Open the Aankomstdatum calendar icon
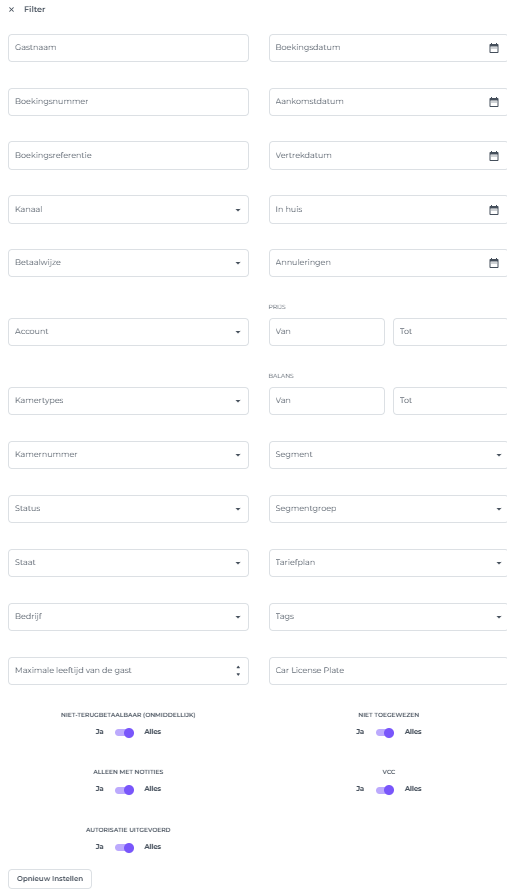Viewport: 507px width, 891px height. [x=494, y=102]
